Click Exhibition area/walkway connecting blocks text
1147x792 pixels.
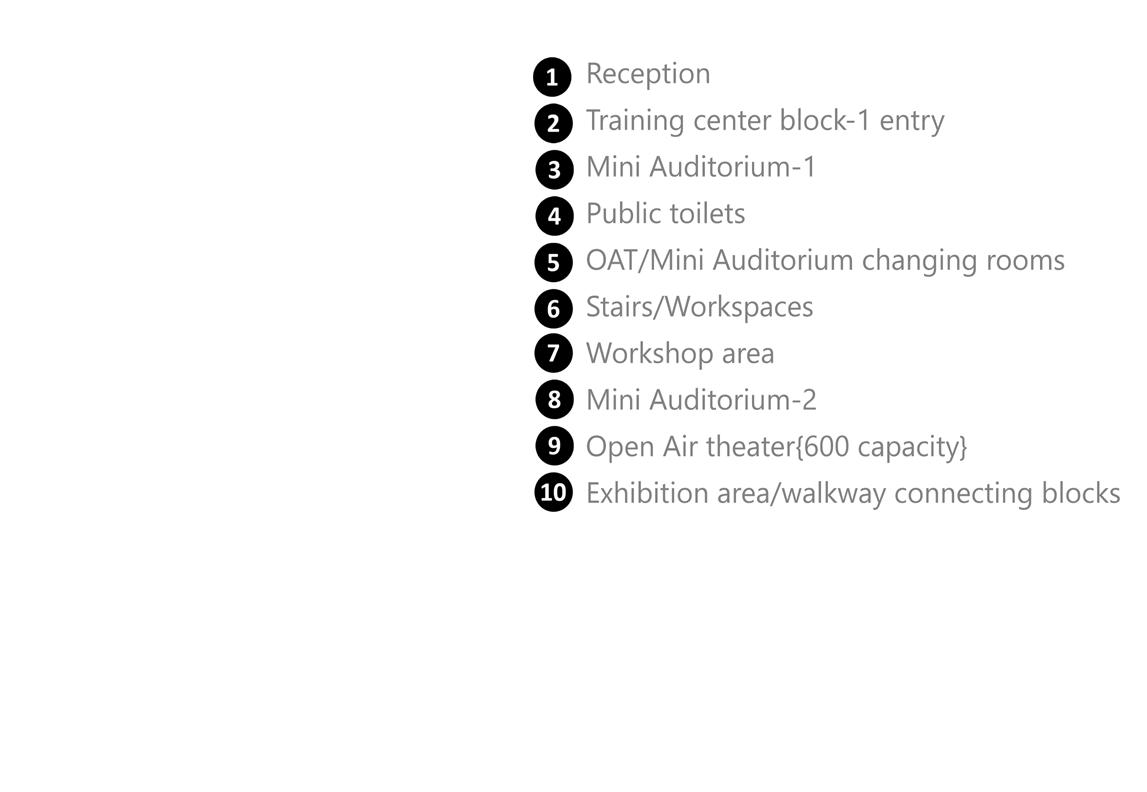(853, 493)
